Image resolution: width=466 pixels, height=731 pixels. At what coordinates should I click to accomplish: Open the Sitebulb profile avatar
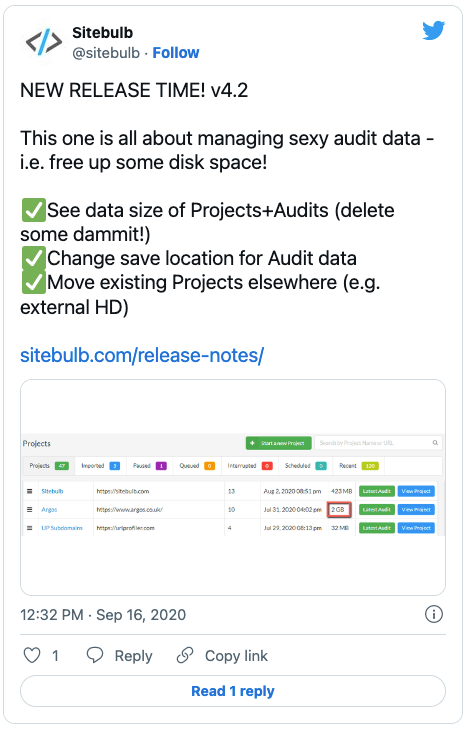44,42
